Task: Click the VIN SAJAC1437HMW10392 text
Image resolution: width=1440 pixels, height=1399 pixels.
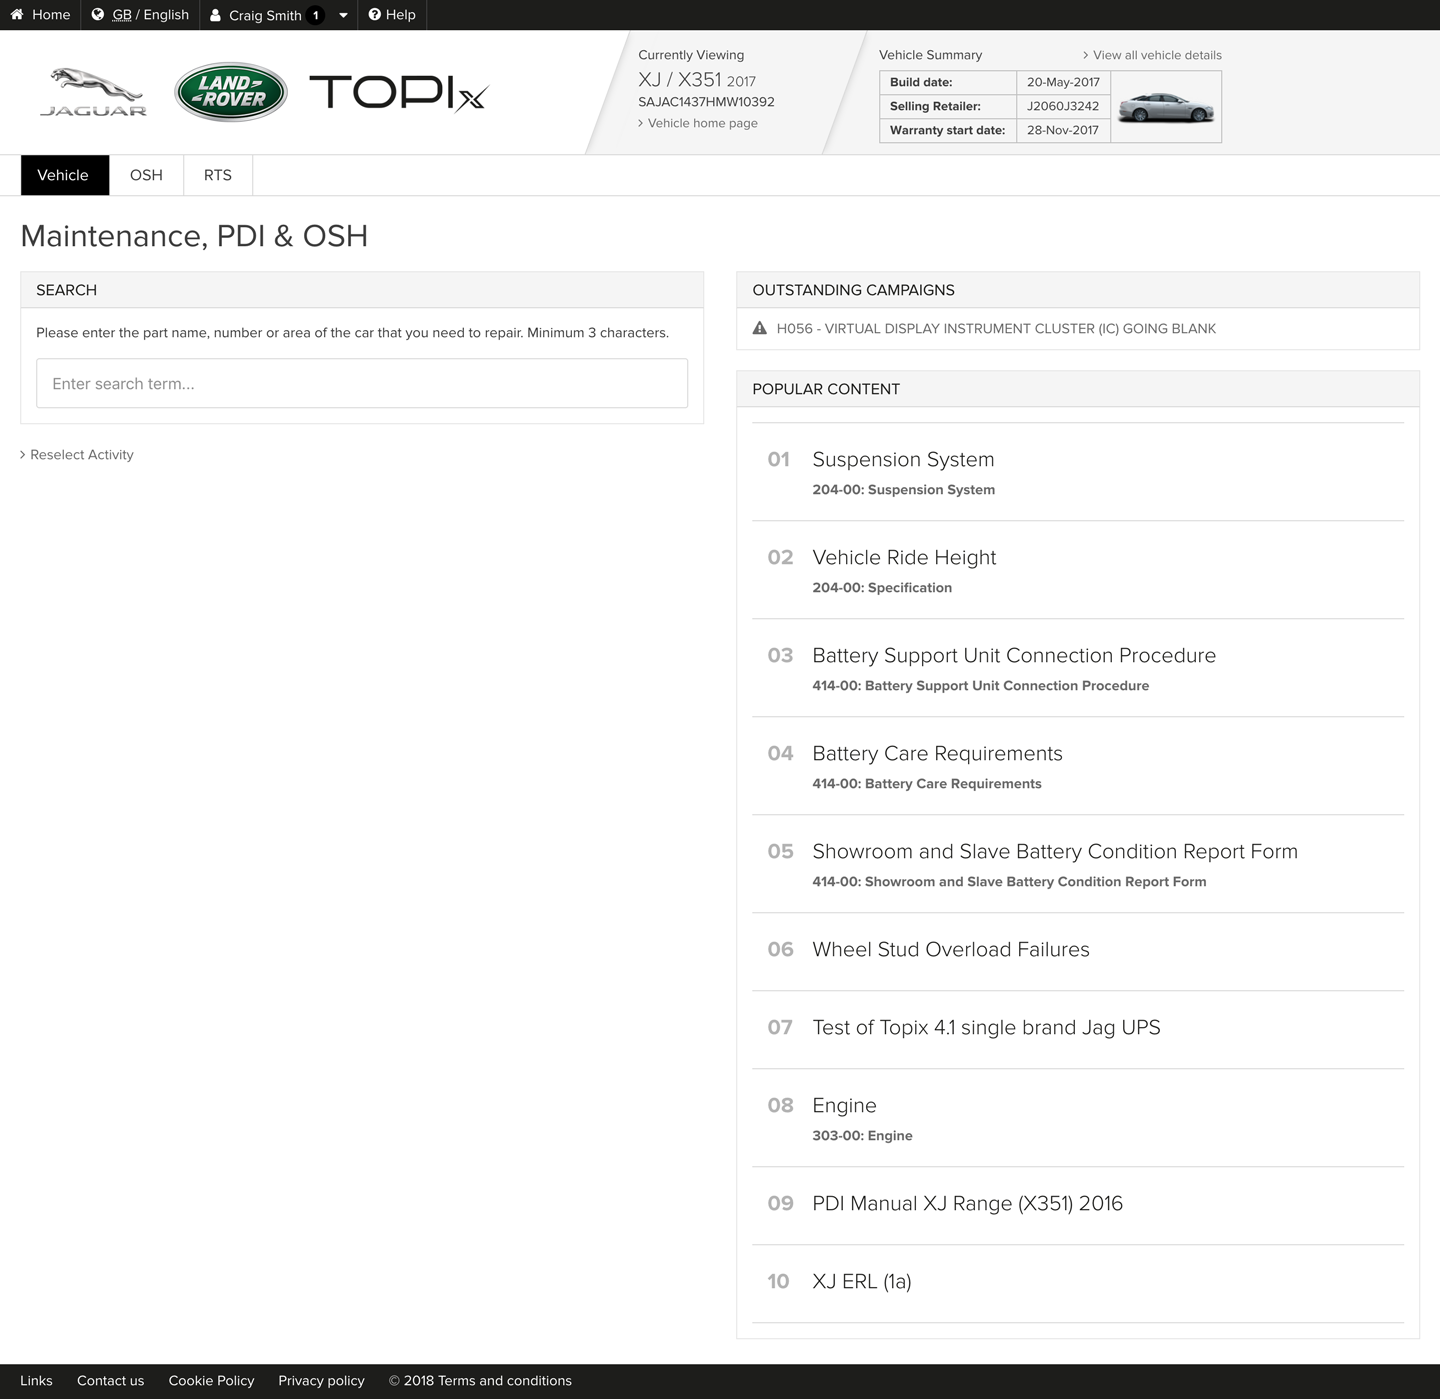Action: (x=706, y=101)
